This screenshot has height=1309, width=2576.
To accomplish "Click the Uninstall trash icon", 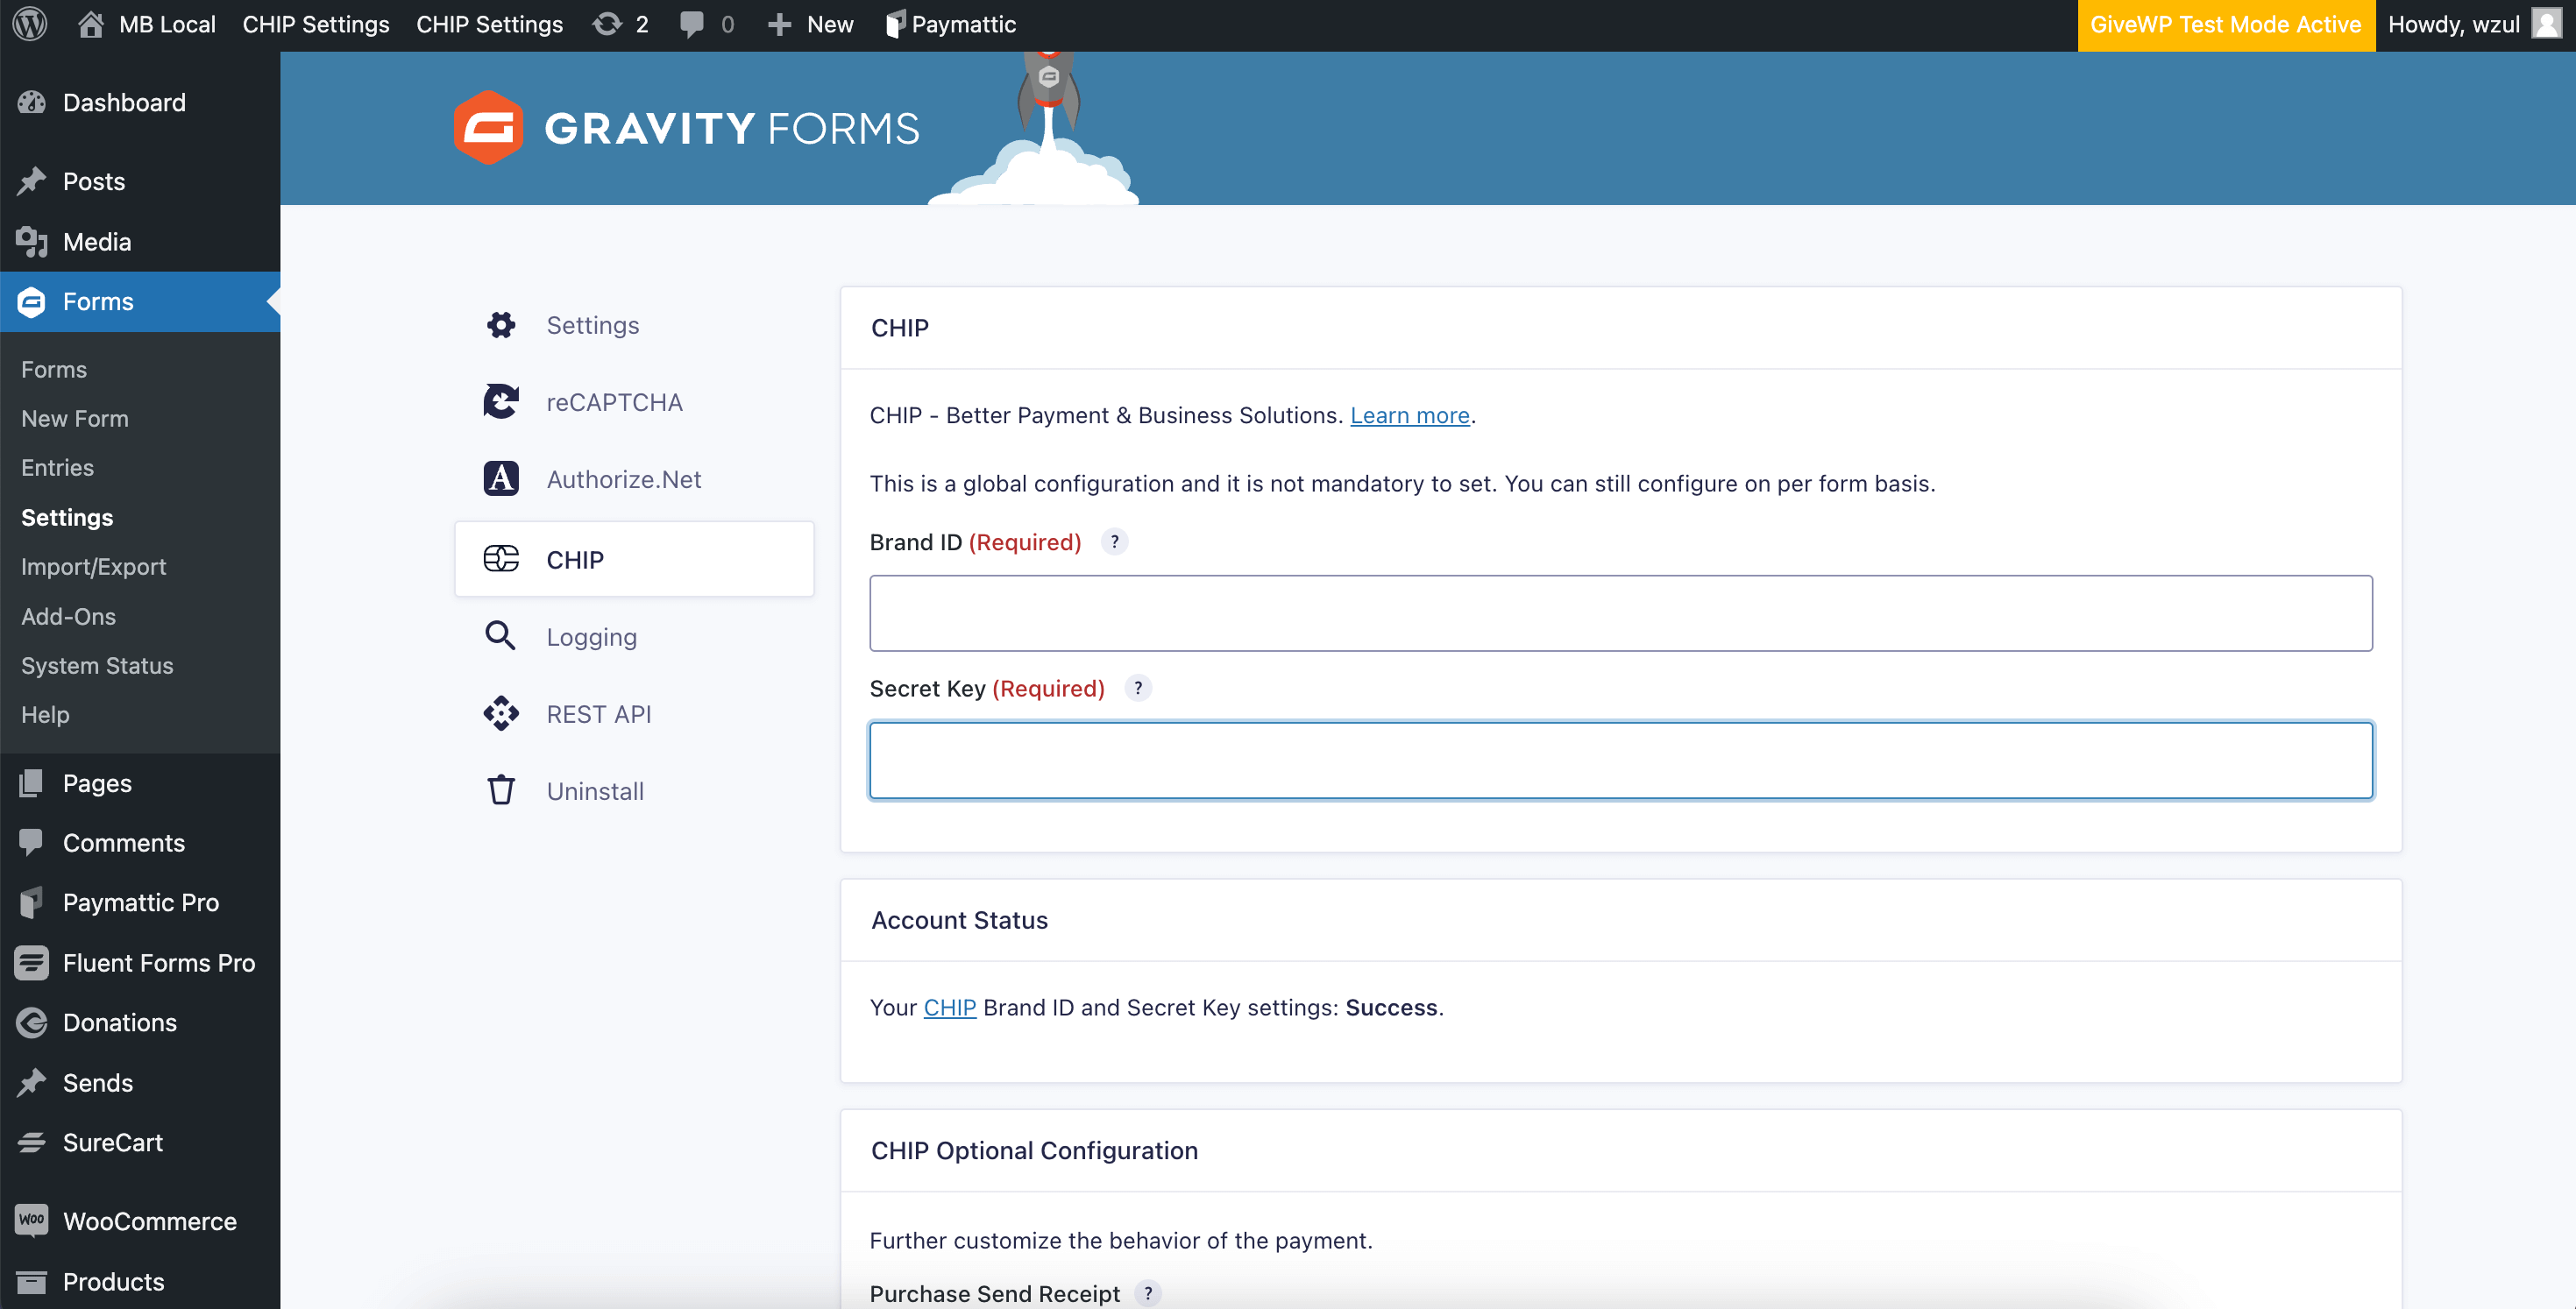I will click(501, 791).
